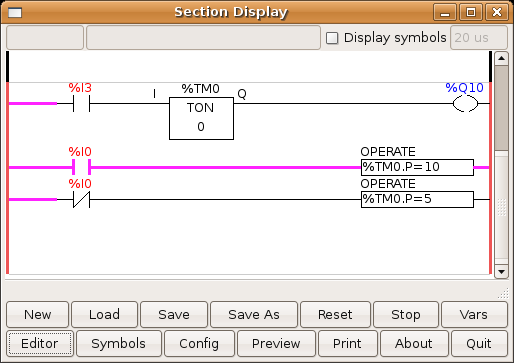Click the small empty label field at top left

click(x=45, y=38)
